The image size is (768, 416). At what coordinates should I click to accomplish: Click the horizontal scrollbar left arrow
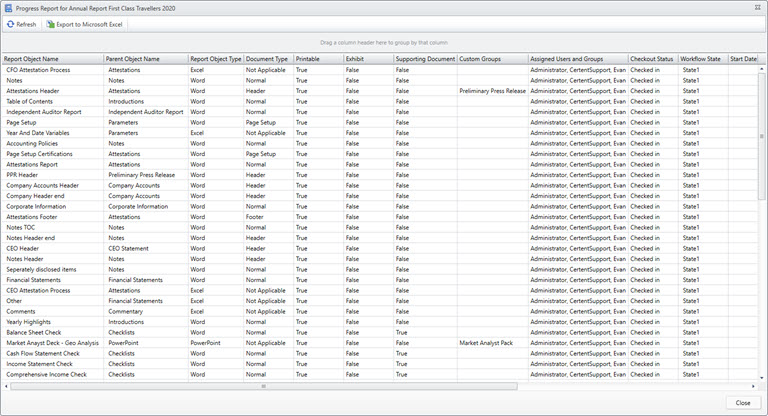click(6, 386)
